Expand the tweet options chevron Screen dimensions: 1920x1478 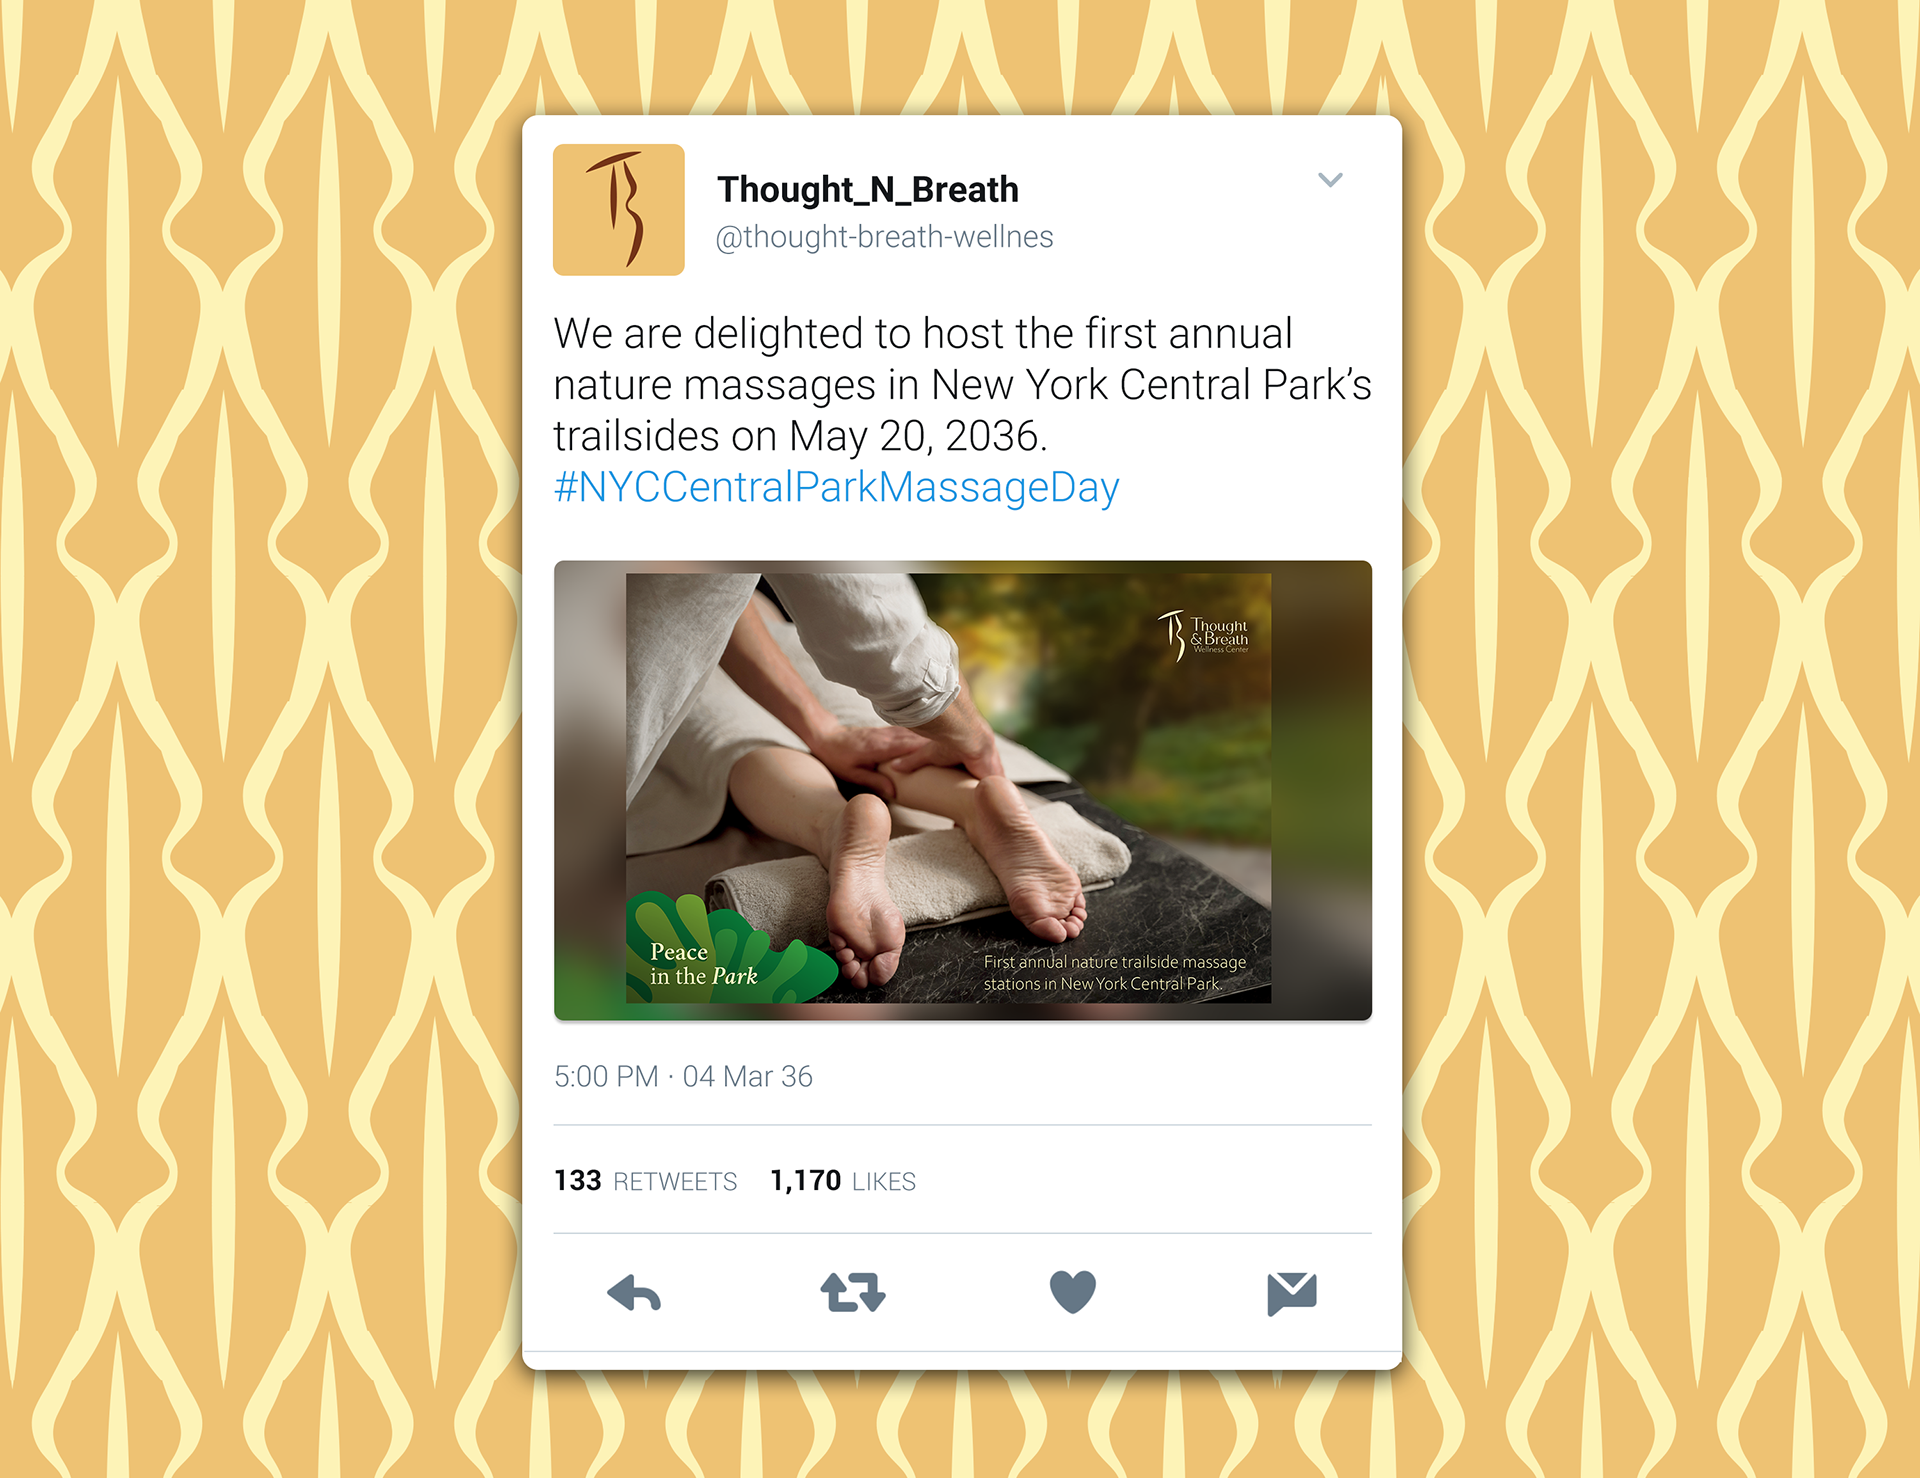pos(1330,180)
